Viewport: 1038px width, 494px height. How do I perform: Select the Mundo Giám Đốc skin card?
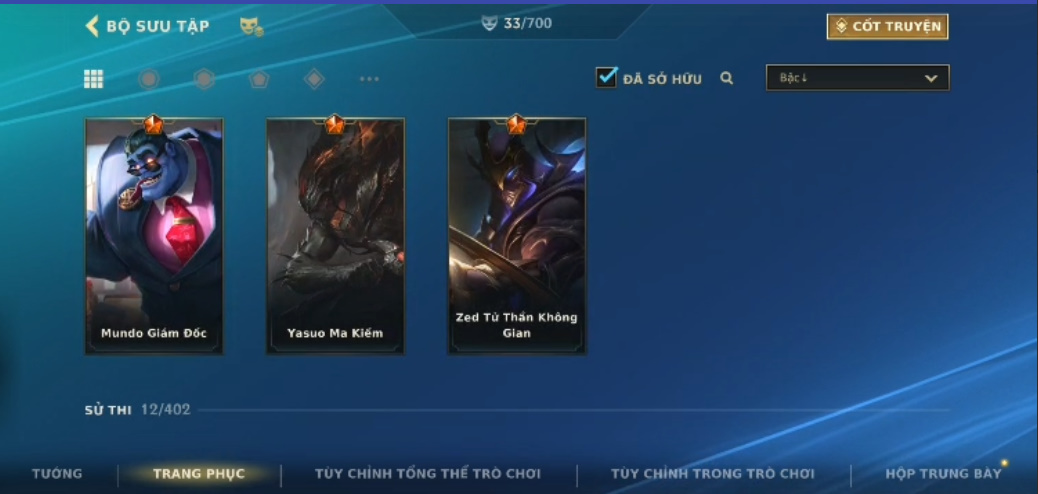pyautogui.click(x=154, y=236)
